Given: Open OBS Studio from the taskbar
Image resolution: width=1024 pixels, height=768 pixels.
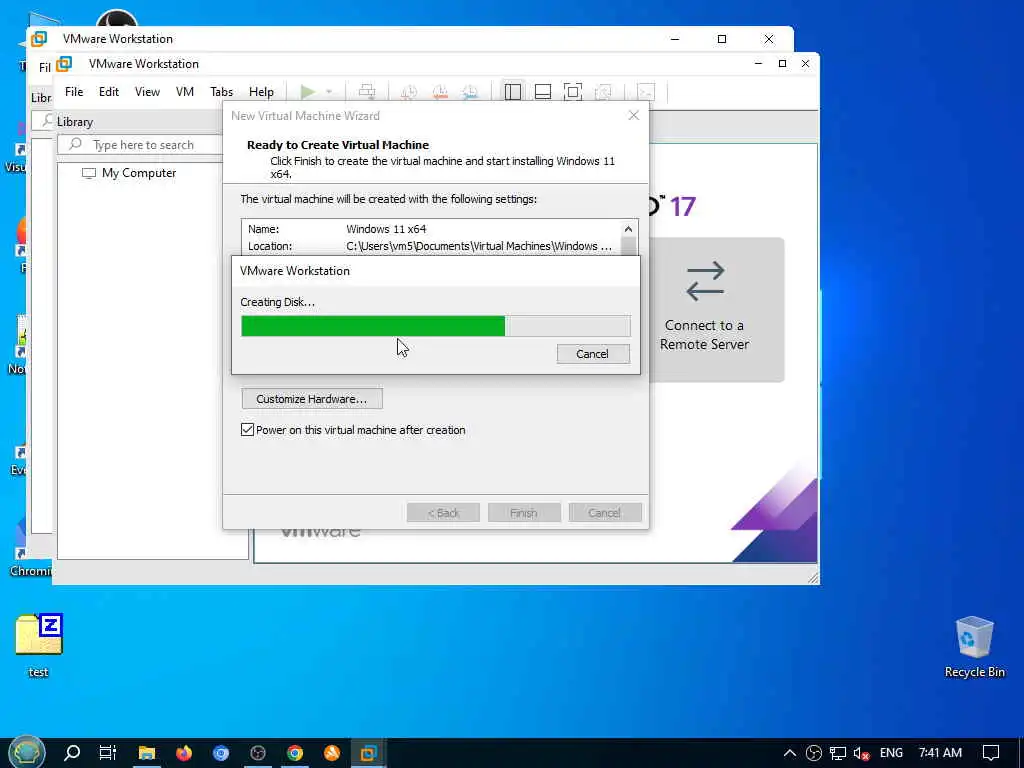Looking at the screenshot, I should (258, 753).
